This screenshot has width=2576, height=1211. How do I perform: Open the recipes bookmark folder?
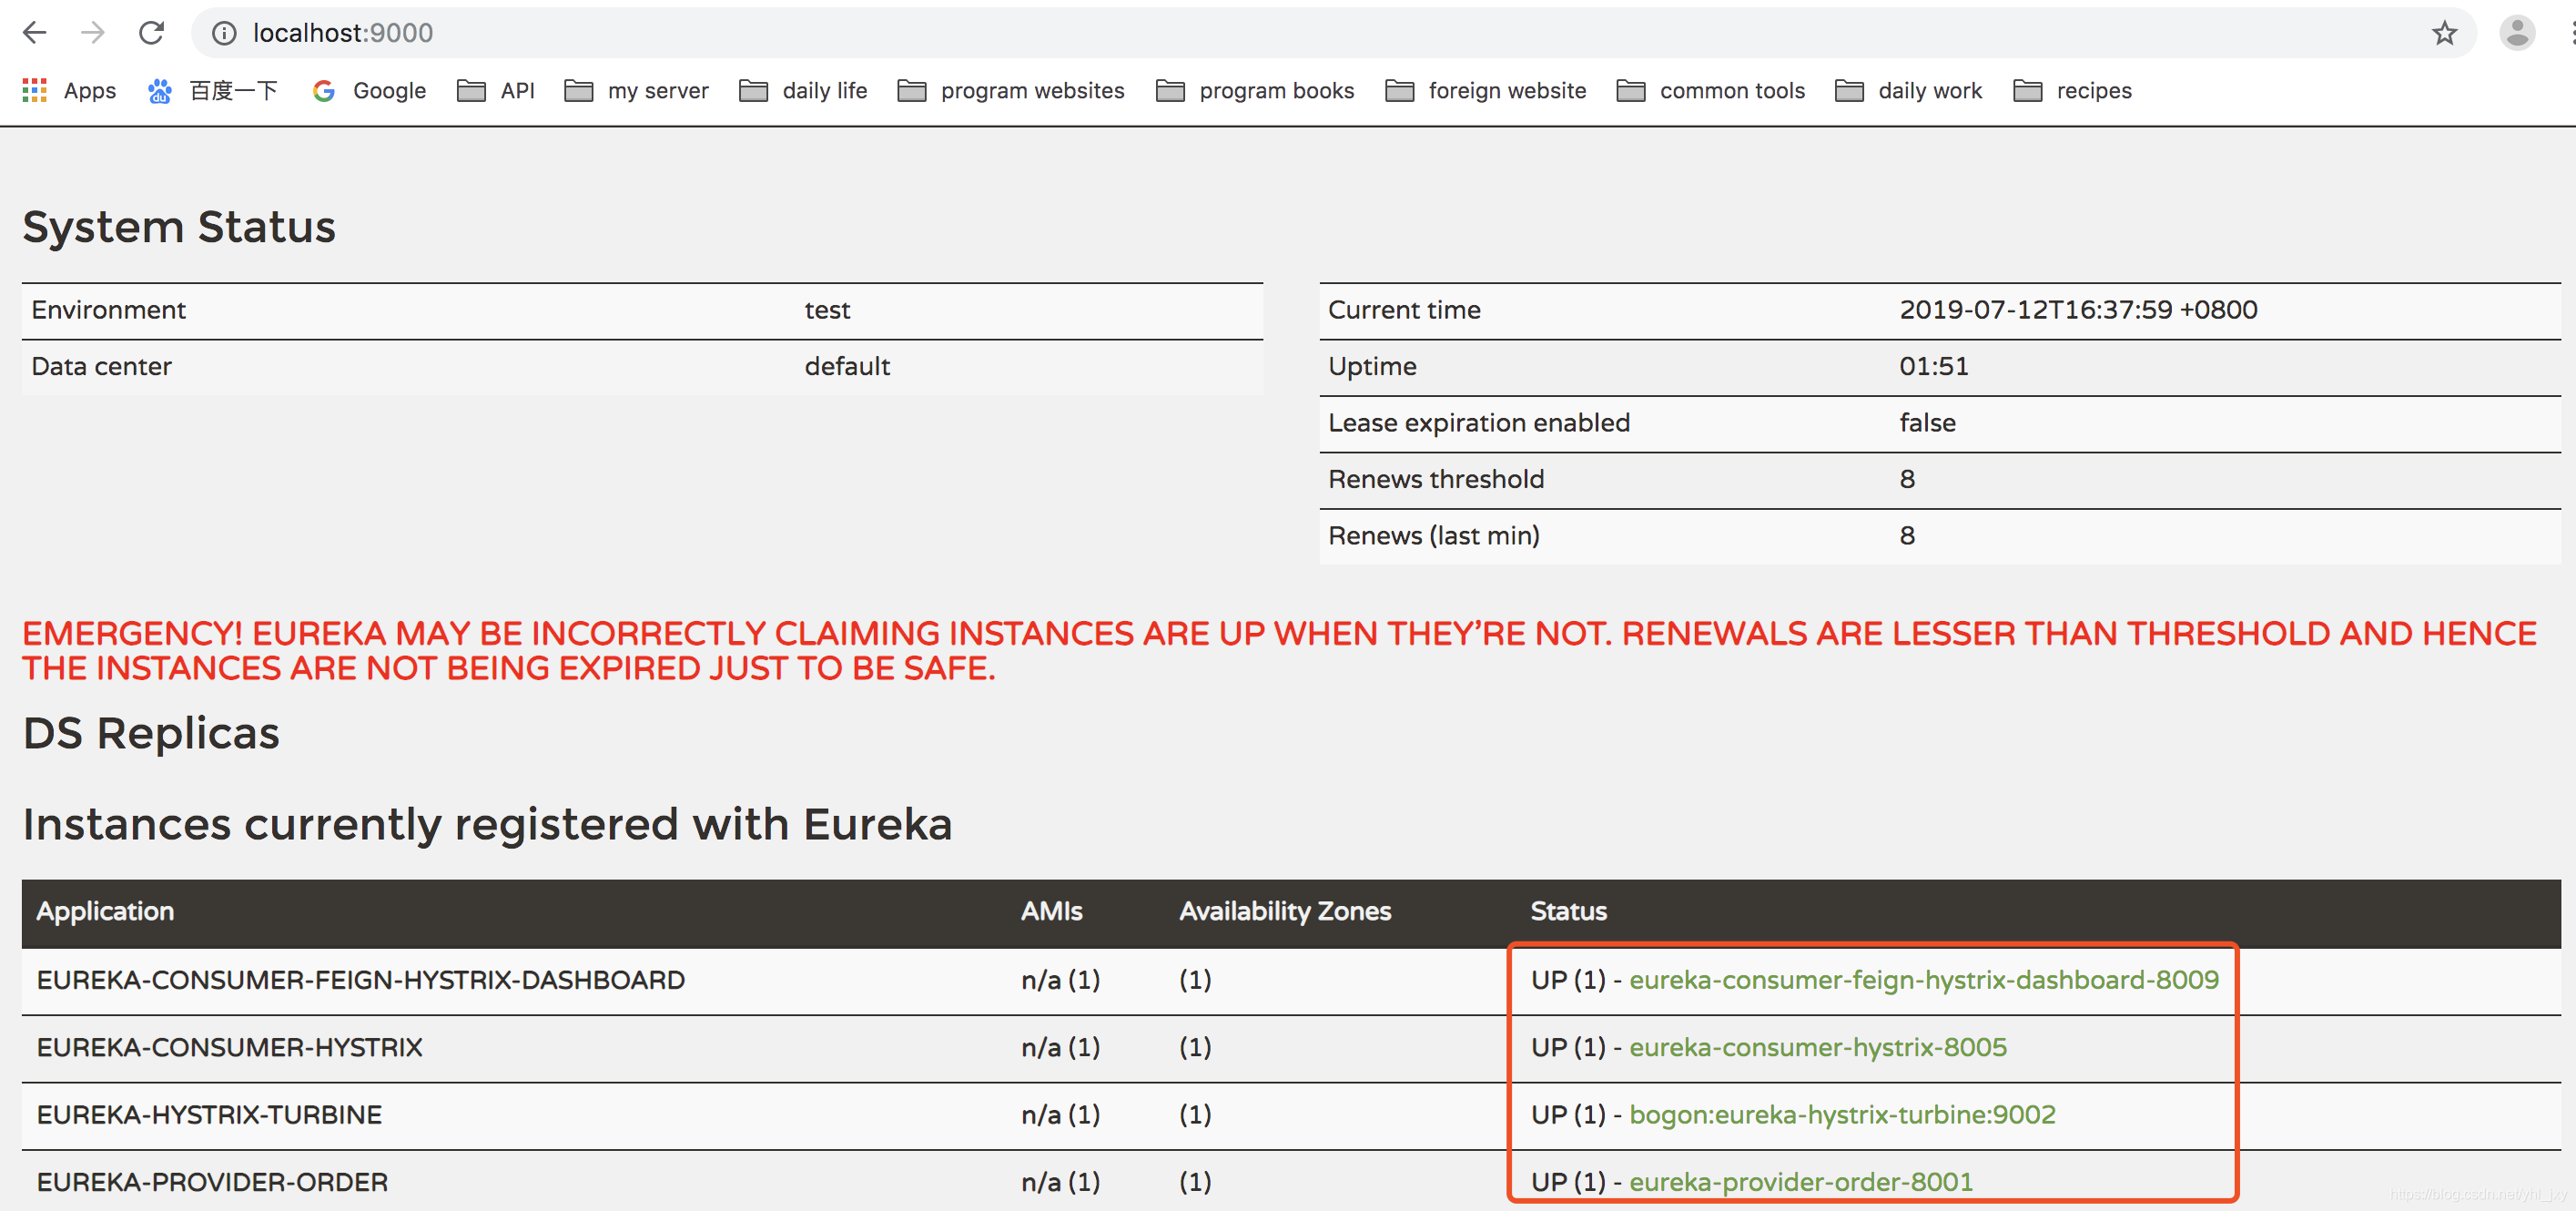coord(2072,91)
